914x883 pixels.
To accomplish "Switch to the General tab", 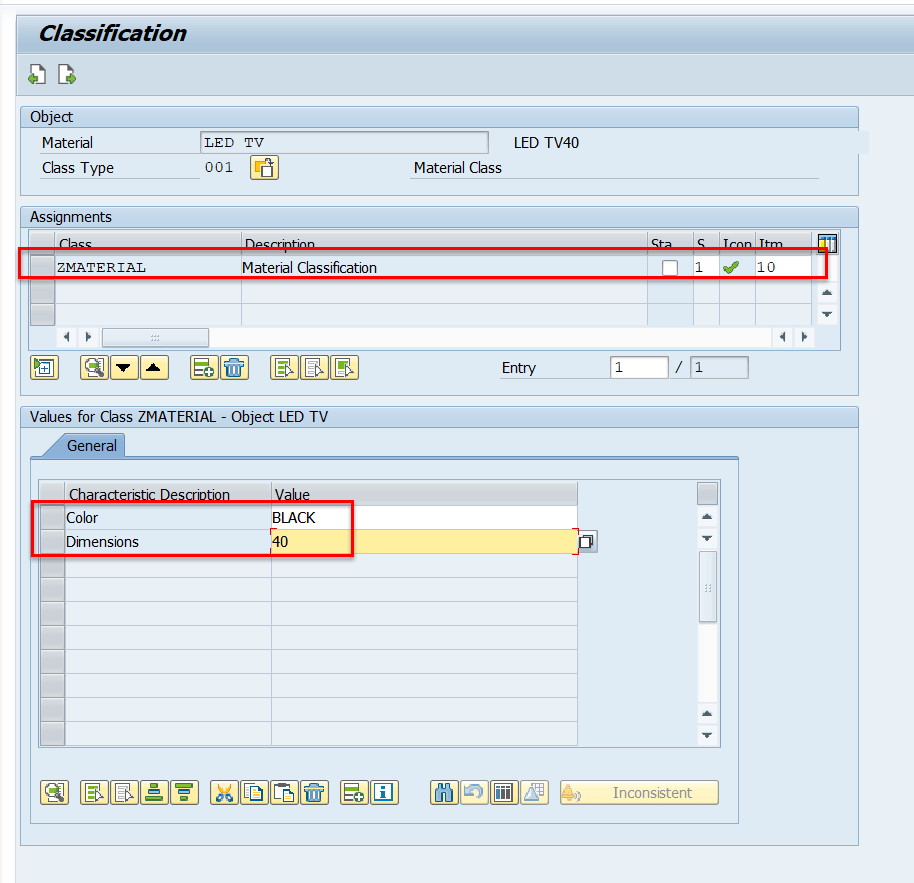I will tap(93, 446).
